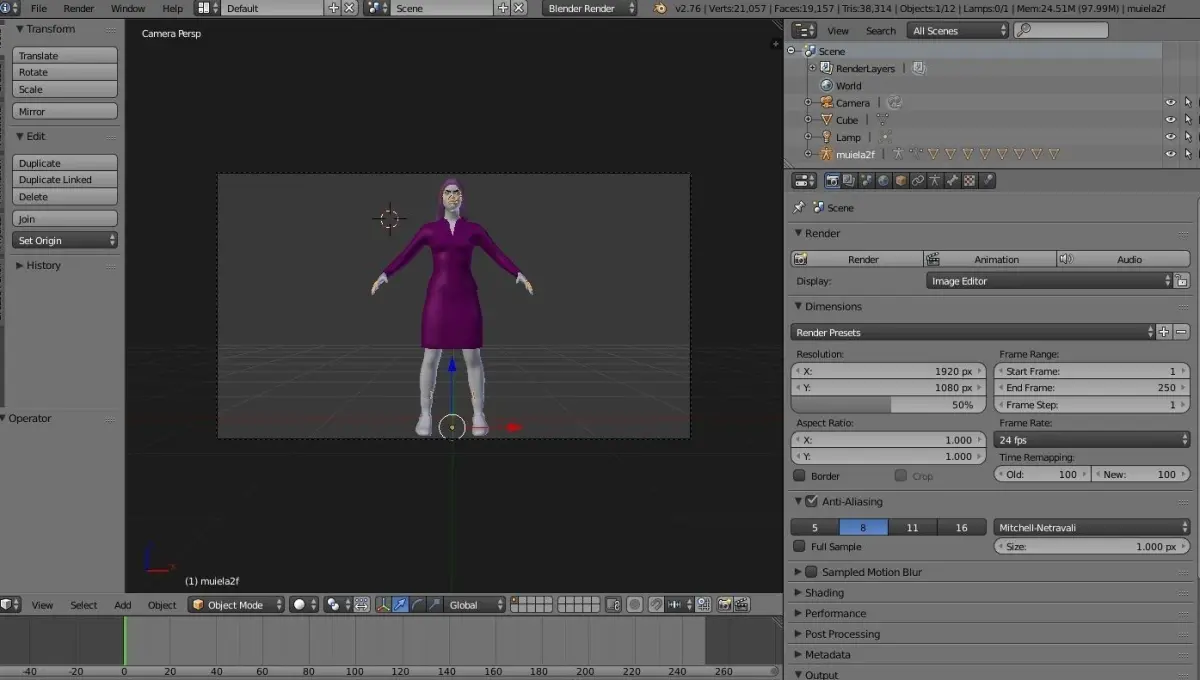The width and height of the screenshot is (1200, 680).
Task: Click the Blender logo in info header
Action: tap(660, 8)
